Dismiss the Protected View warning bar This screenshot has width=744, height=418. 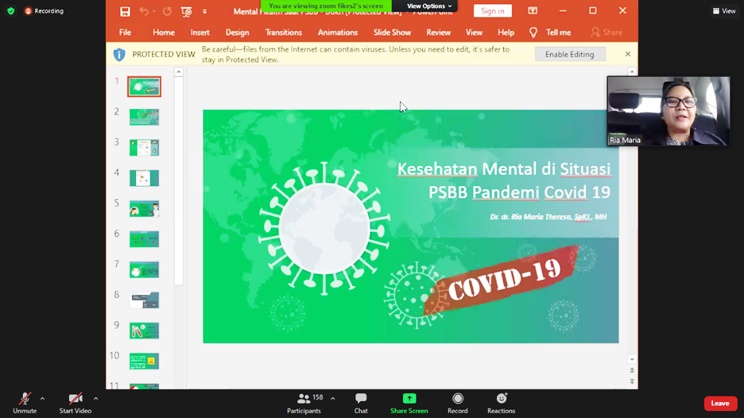point(628,54)
